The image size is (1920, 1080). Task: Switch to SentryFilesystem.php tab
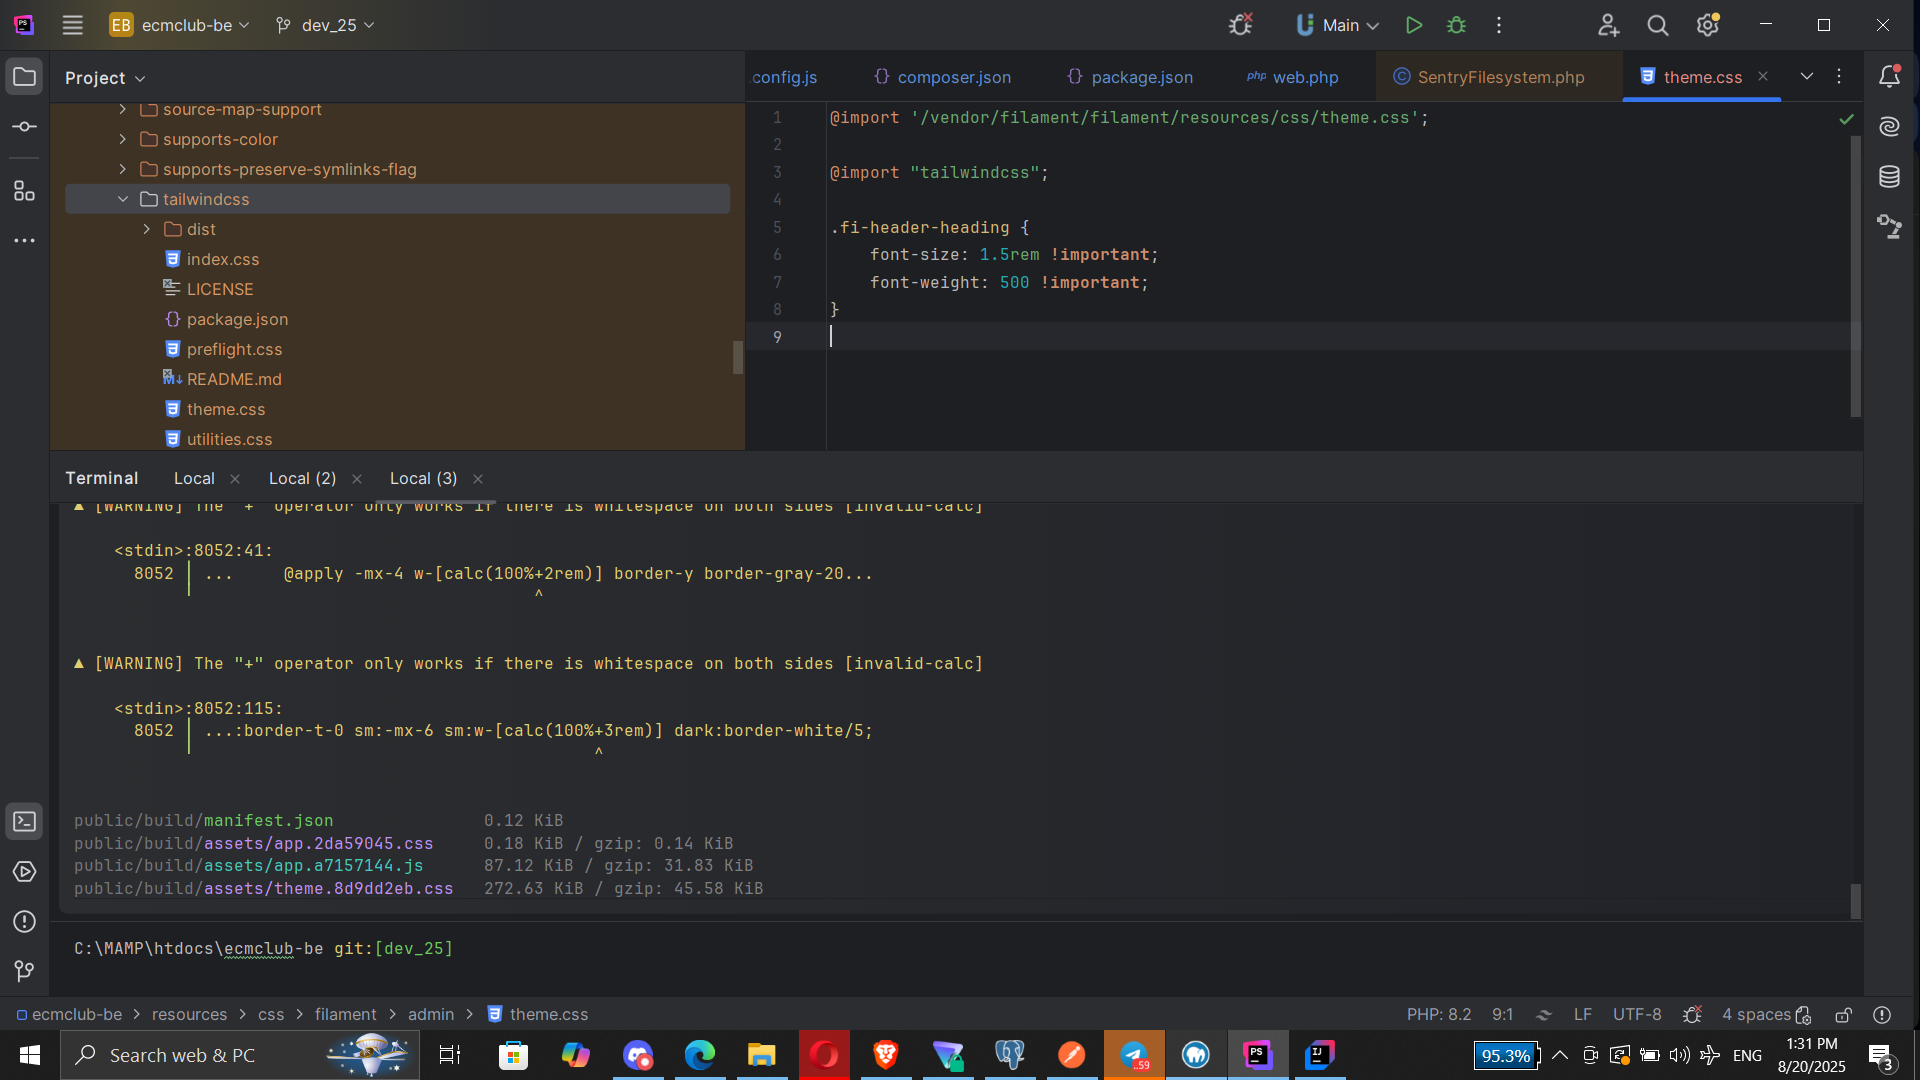point(1489,77)
